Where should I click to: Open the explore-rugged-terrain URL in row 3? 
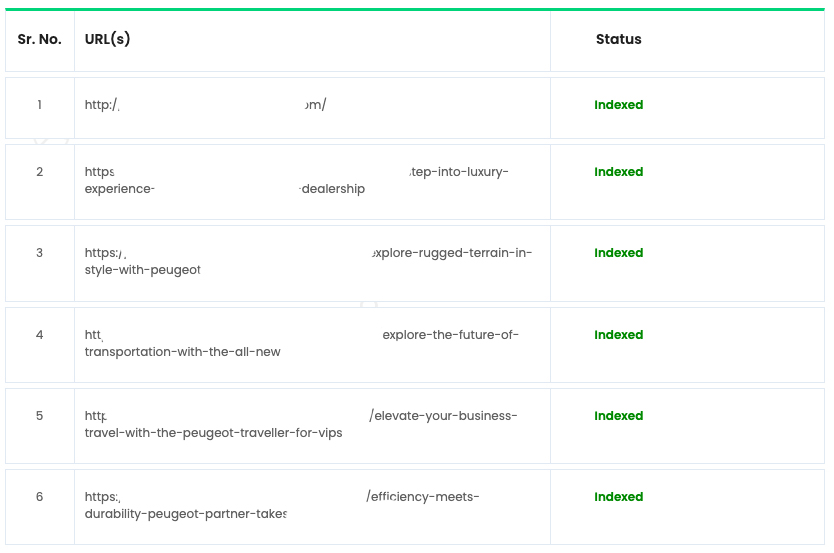pos(308,261)
